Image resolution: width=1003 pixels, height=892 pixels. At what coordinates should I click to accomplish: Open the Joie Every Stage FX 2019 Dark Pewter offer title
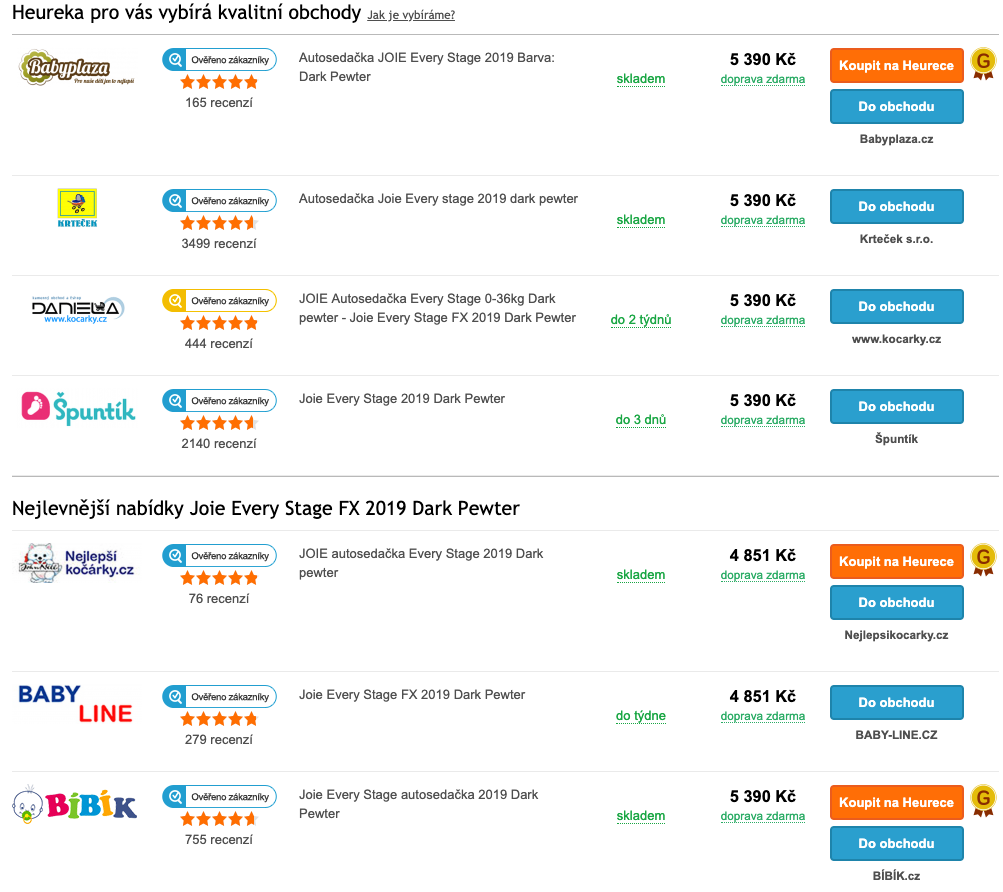coord(412,694)
